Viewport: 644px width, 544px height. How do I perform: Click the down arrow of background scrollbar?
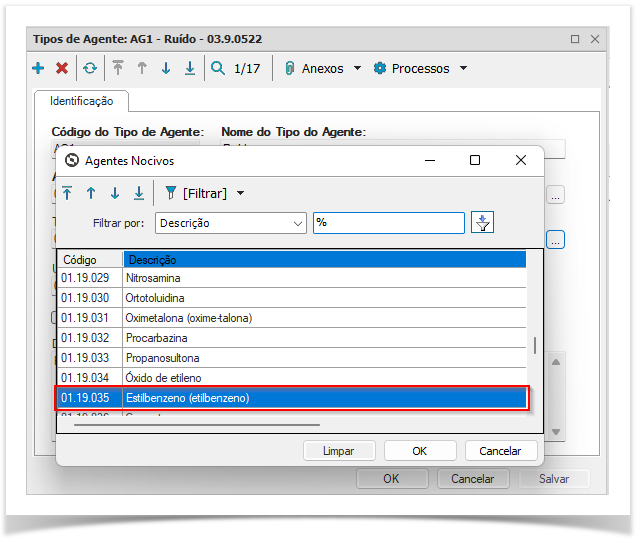(x=556, y=432)
